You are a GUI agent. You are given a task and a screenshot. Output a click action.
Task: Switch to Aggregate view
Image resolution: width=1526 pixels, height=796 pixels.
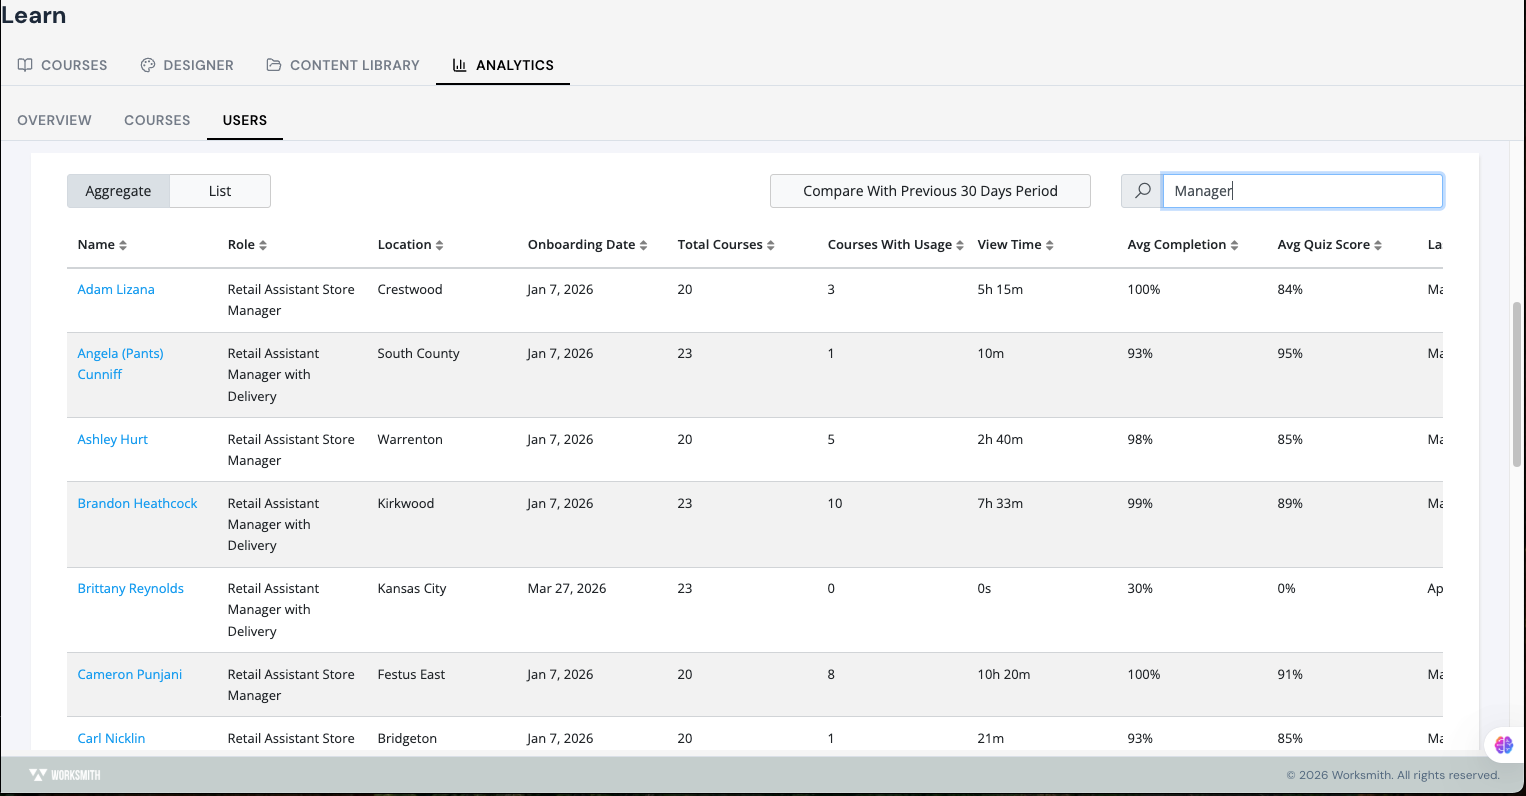[118, 191]
